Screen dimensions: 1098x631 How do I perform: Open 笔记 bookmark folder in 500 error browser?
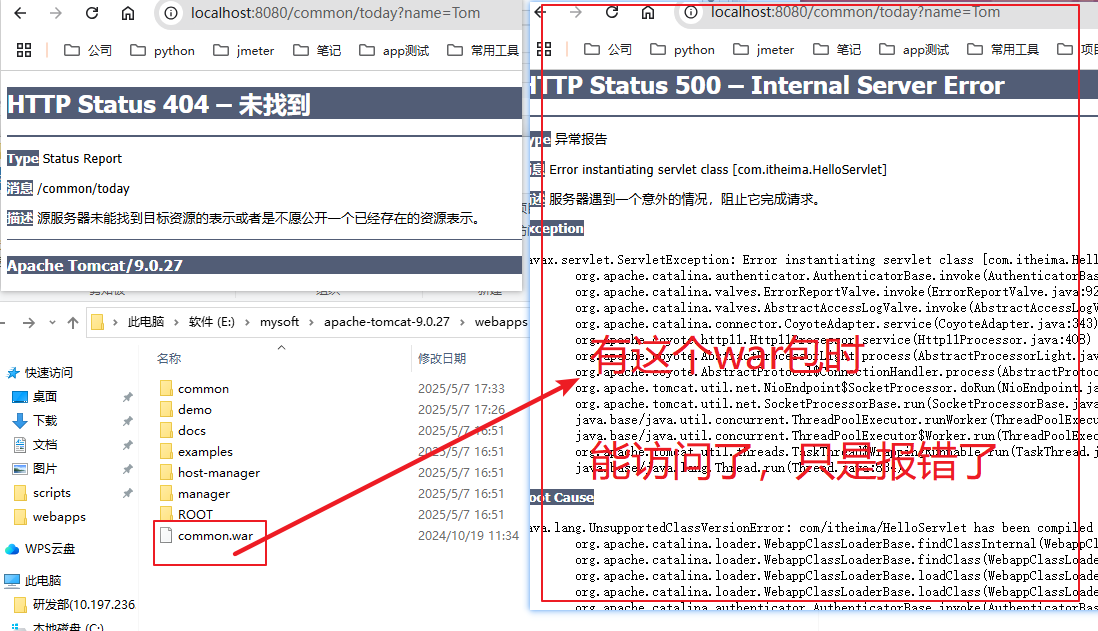click(838, 49)
